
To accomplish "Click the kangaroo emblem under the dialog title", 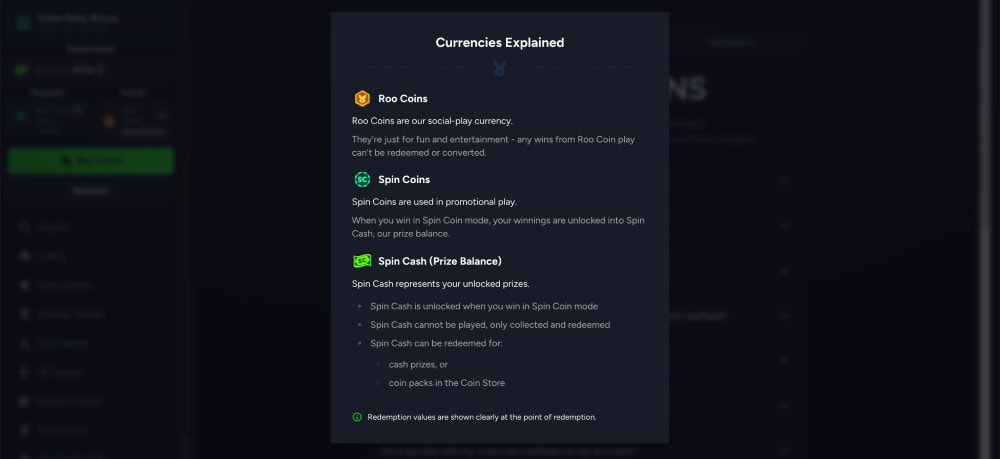I will 500,68.
